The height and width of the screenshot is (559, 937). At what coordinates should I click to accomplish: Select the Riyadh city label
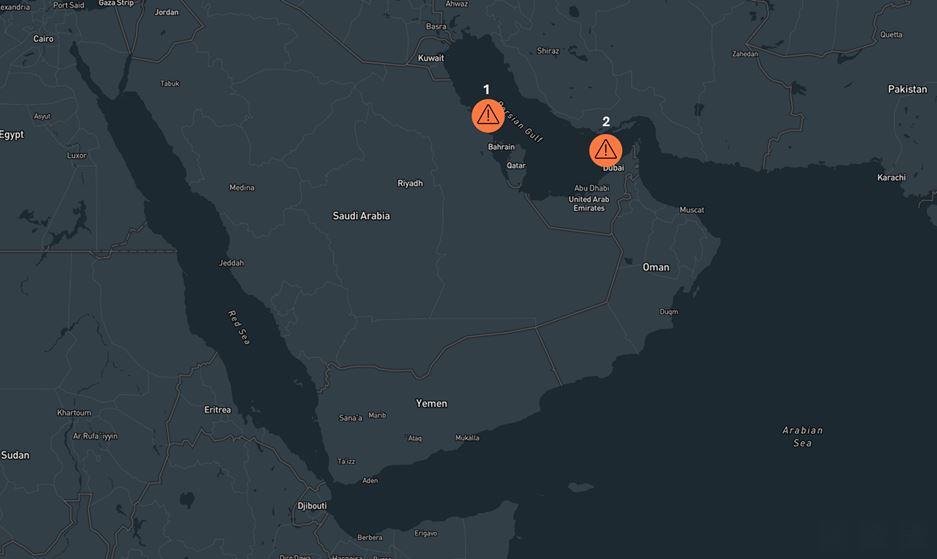[x=410, y=184]
